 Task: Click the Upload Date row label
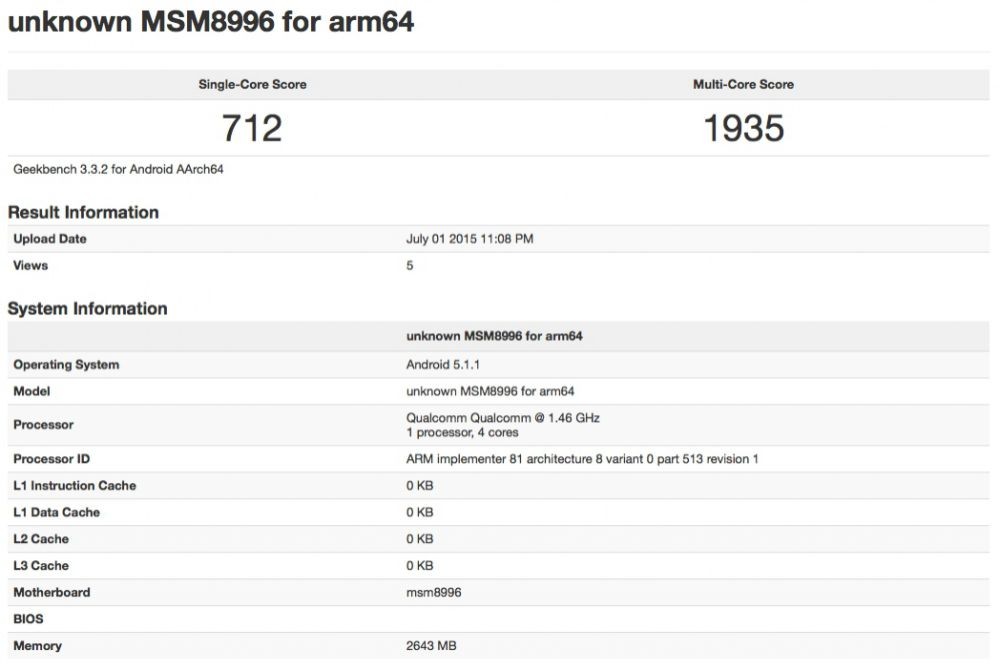pos(50,239)
